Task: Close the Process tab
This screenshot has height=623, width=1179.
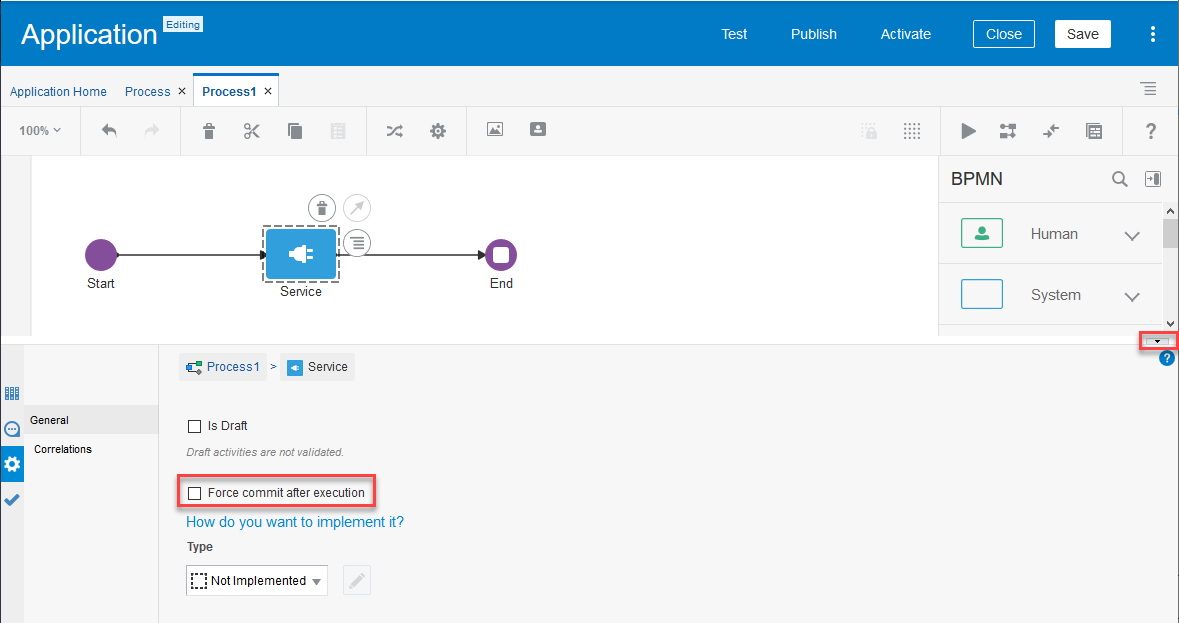Action: tap(182, 91)
